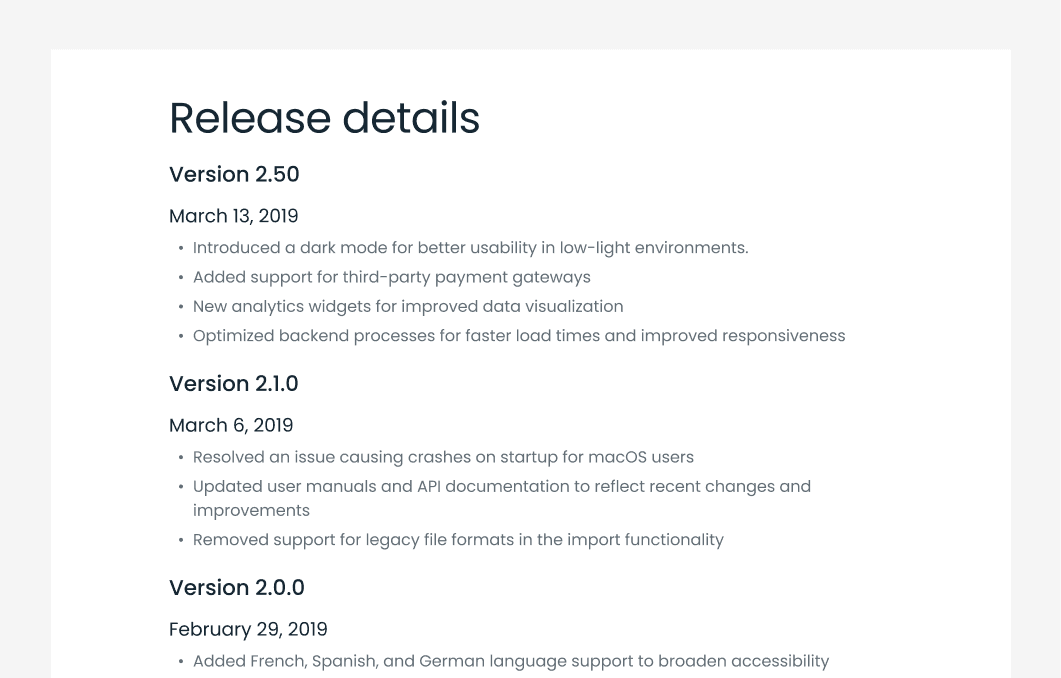1061x678 pixels.
Task: Click the February 29, 2019 date
Action: click(248, 629)
